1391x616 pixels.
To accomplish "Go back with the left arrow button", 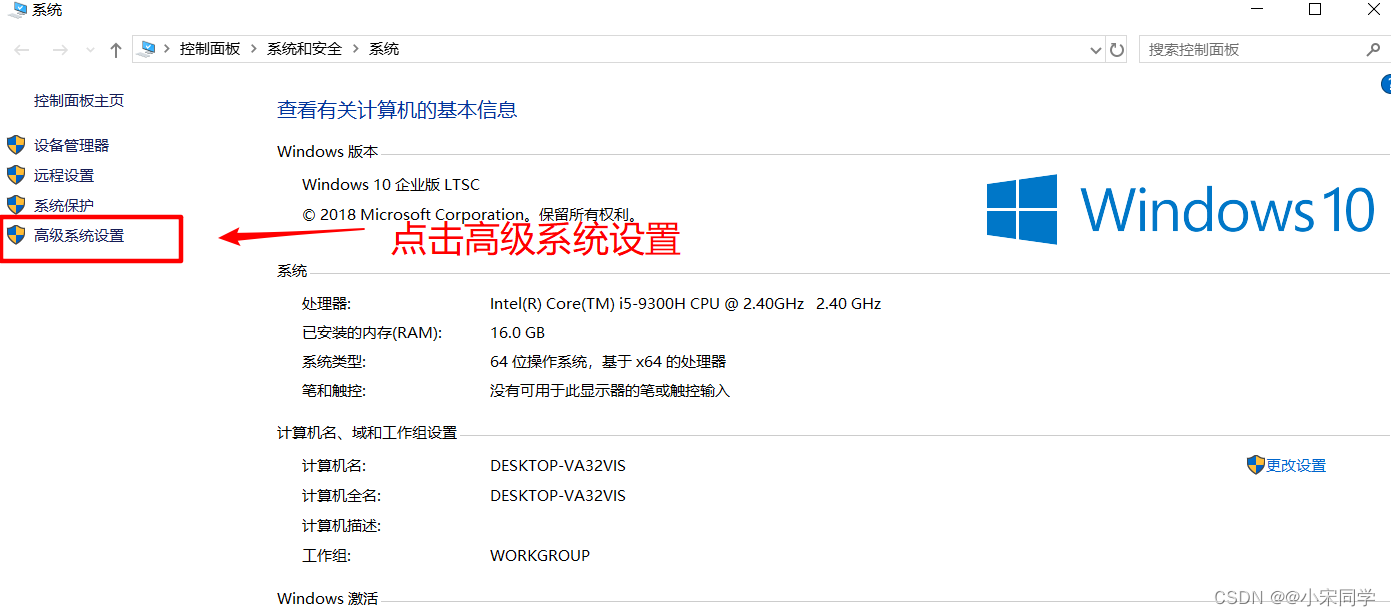I will coord(22,49).
